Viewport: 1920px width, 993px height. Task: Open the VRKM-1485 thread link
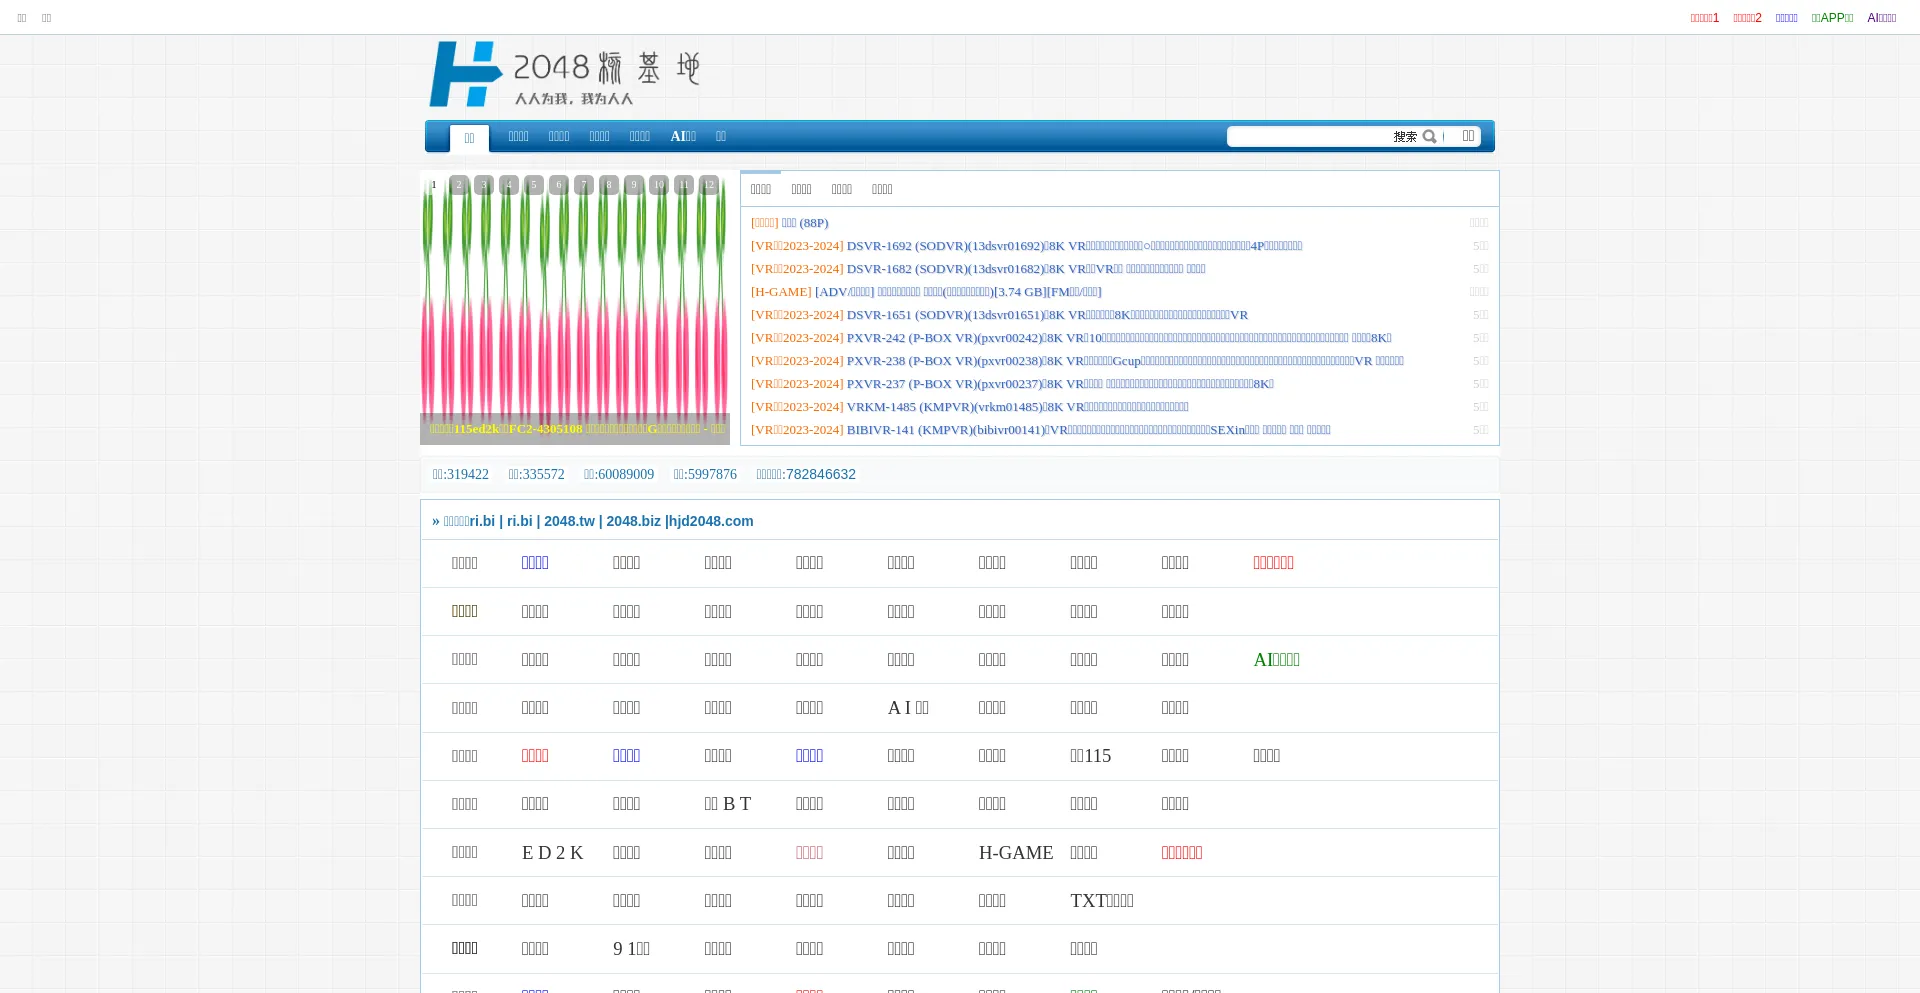click(1017, 407)
